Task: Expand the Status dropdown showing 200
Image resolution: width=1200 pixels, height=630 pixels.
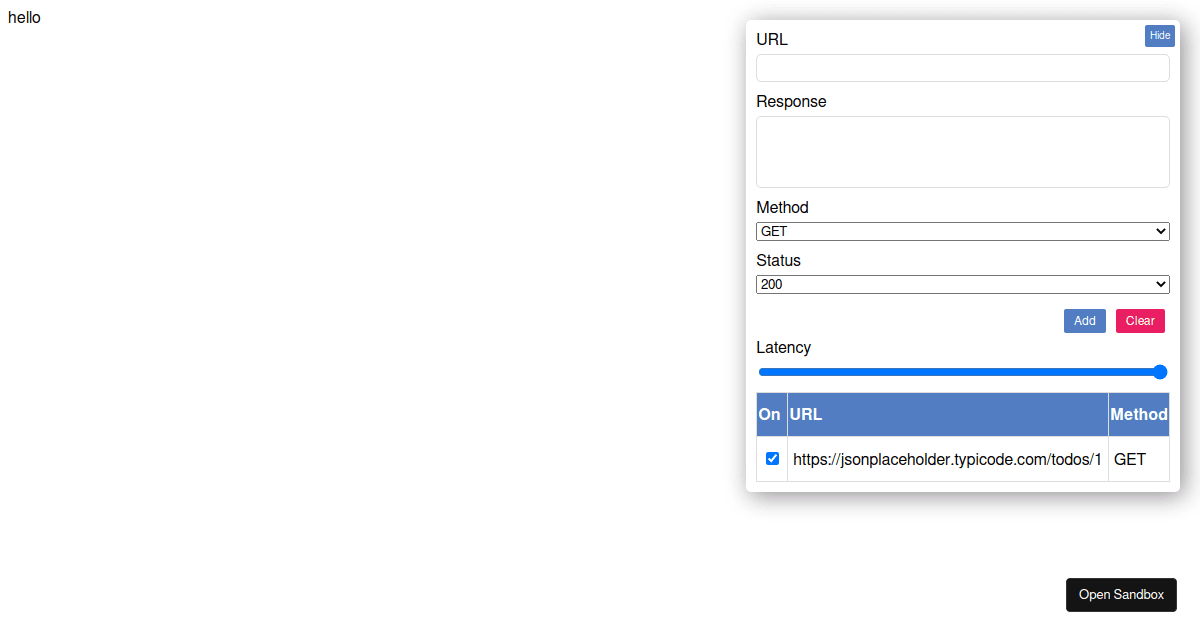Action: click(x=962, y=284)
